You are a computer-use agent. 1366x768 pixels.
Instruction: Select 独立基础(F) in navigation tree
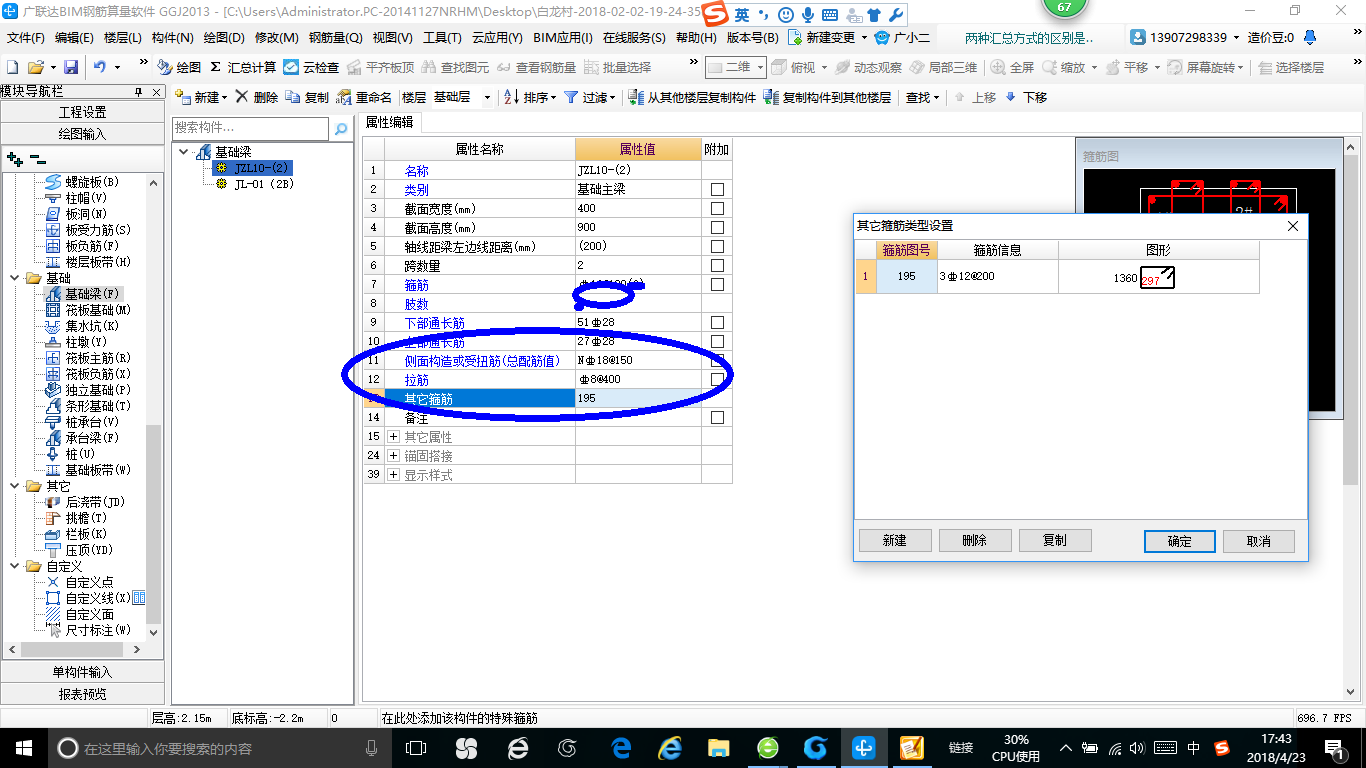(89, 390)
